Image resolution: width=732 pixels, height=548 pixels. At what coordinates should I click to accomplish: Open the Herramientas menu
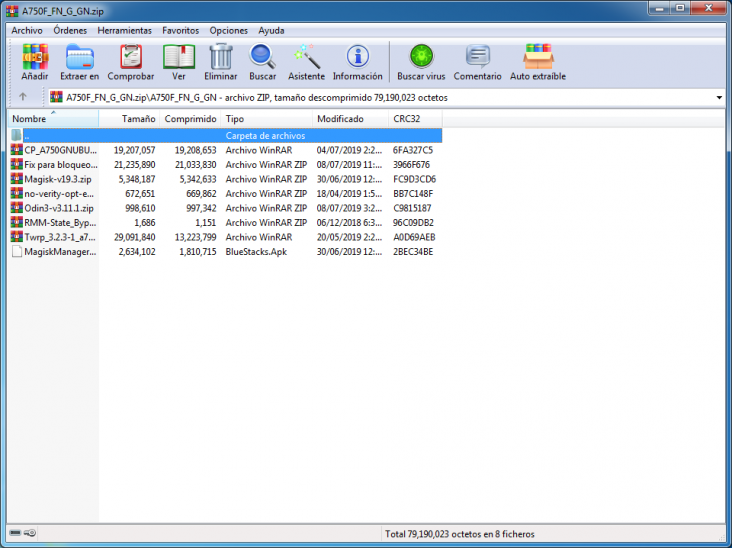pyautogui.click(x=124, y=30)
